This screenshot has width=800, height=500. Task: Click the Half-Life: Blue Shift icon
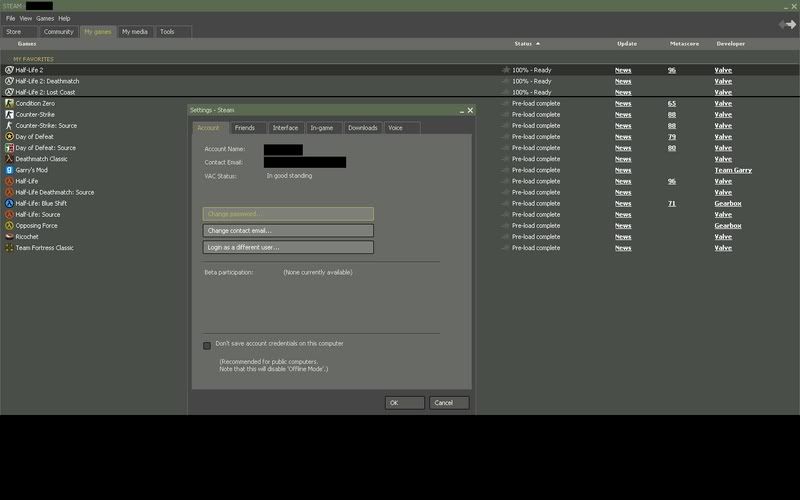coord(9,204)
